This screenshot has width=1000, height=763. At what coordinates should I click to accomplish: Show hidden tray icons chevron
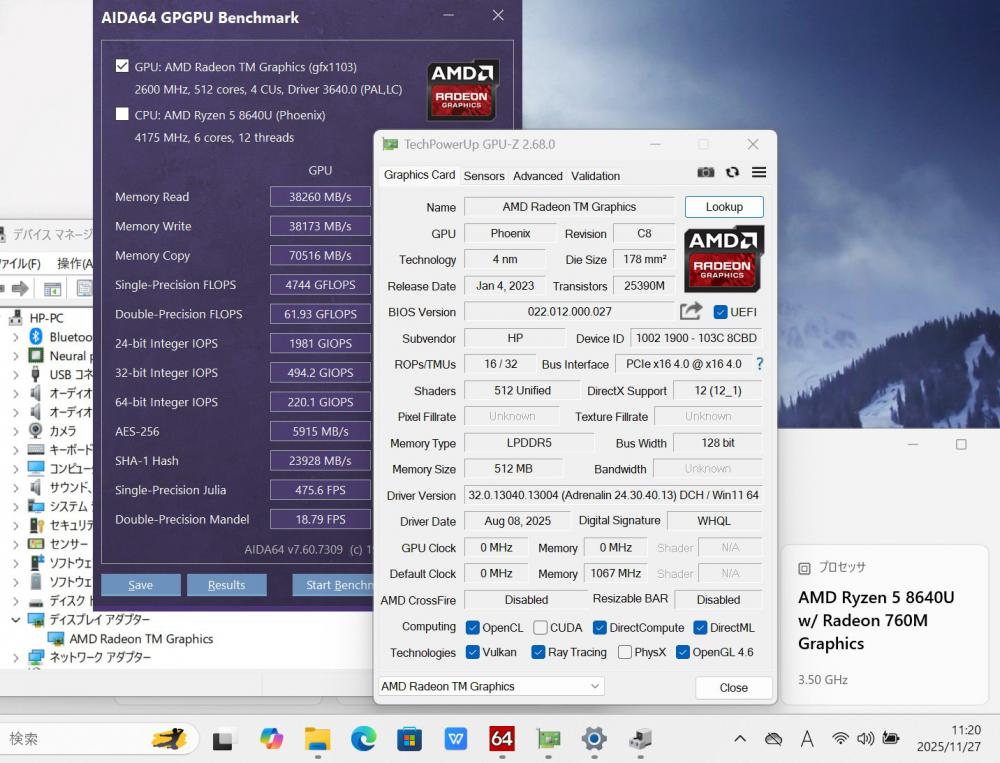[x=740, y=739]
